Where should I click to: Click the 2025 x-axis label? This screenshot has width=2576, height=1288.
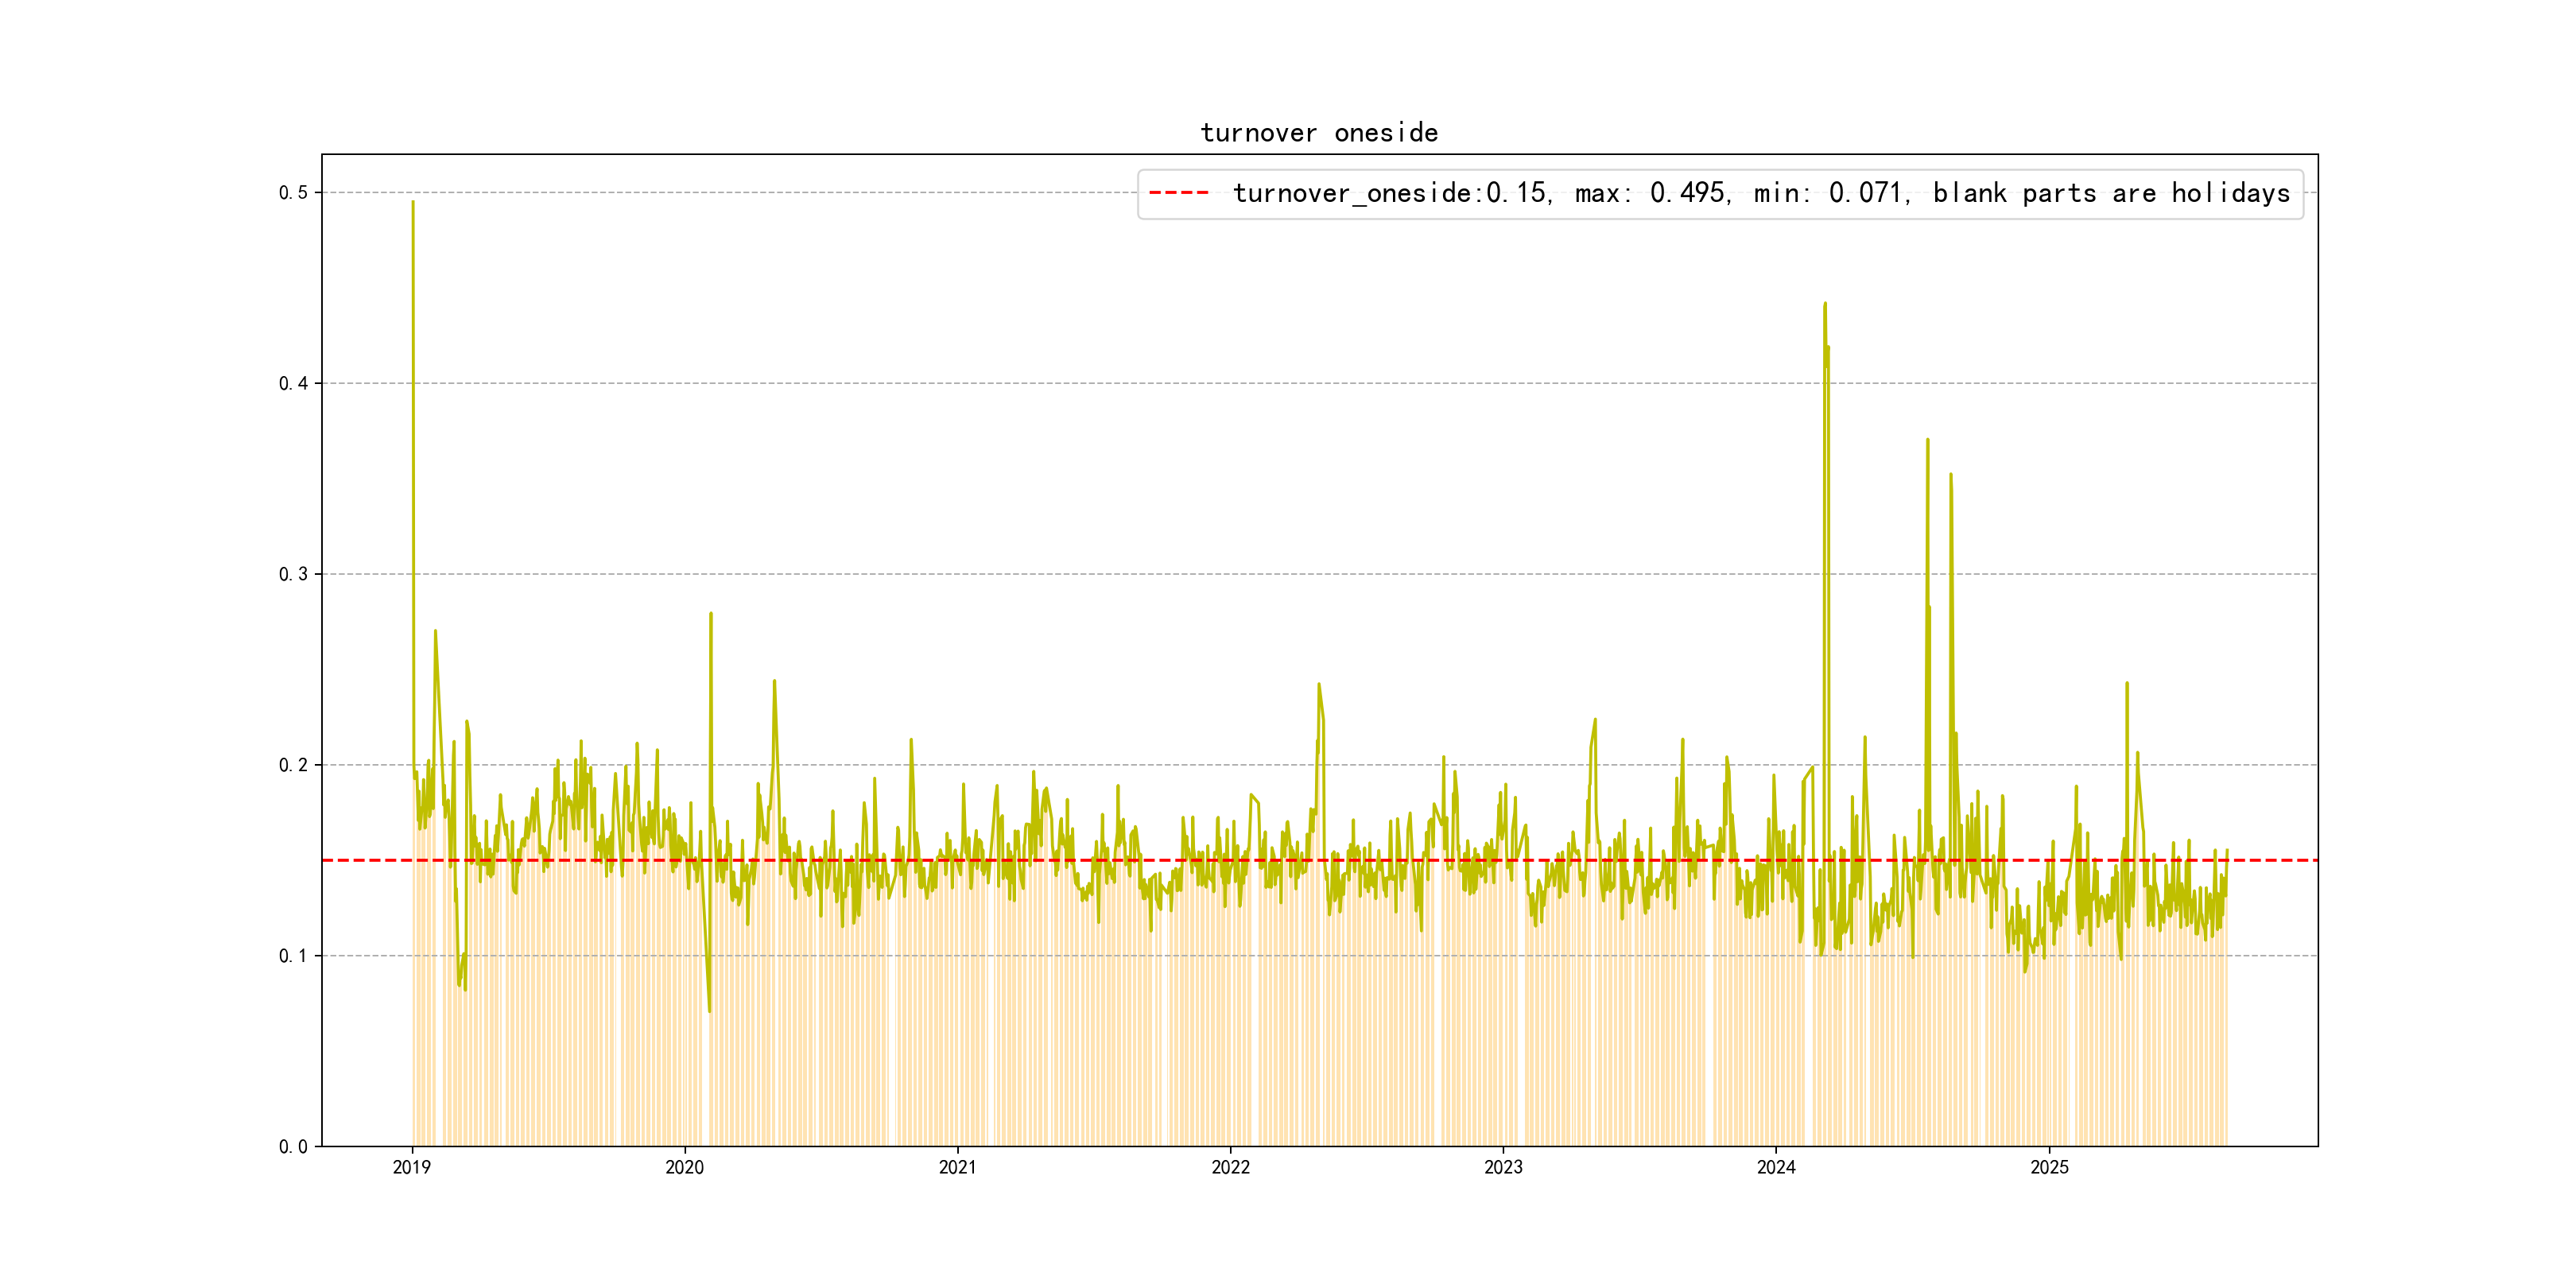click(x=2049, y=1167)
